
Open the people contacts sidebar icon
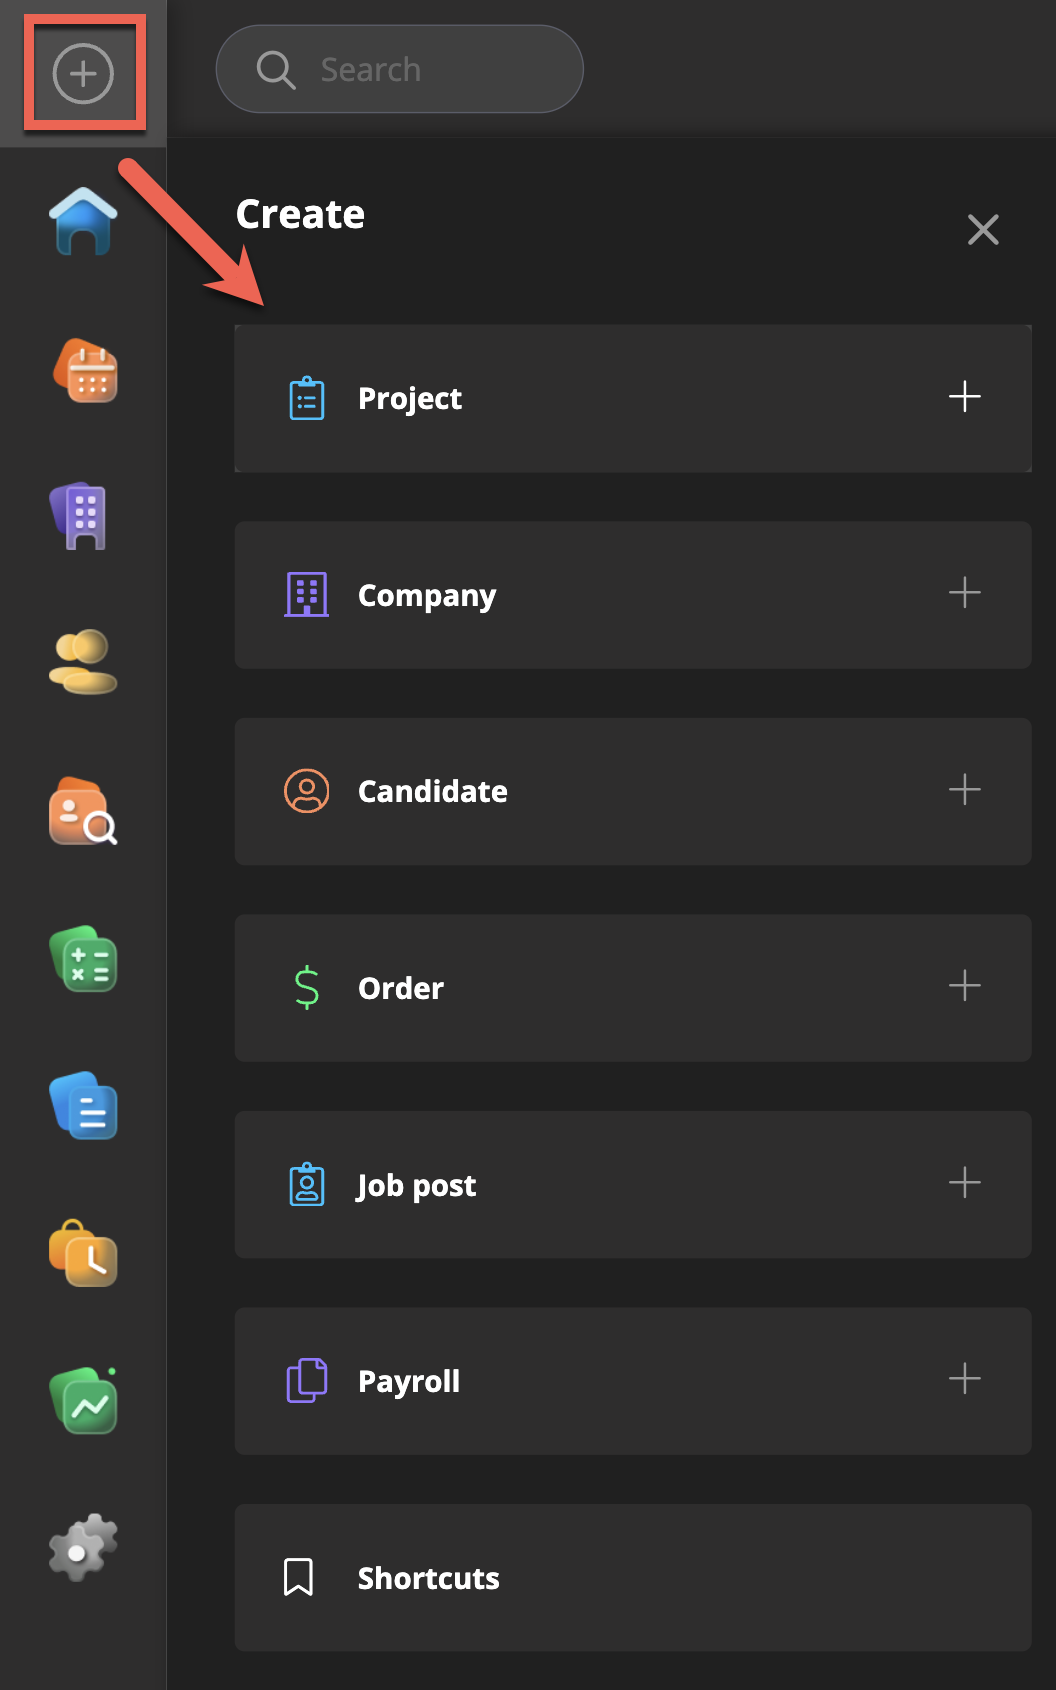pos(83,661)
